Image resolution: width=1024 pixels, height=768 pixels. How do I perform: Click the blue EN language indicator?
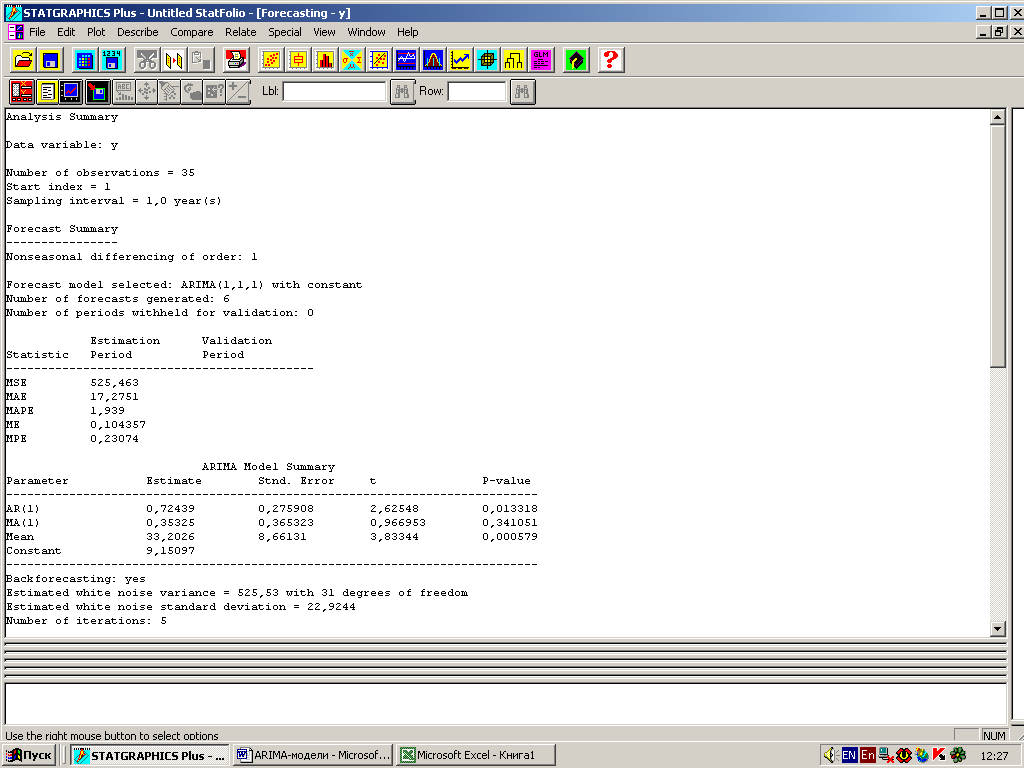tap(849, 756)
